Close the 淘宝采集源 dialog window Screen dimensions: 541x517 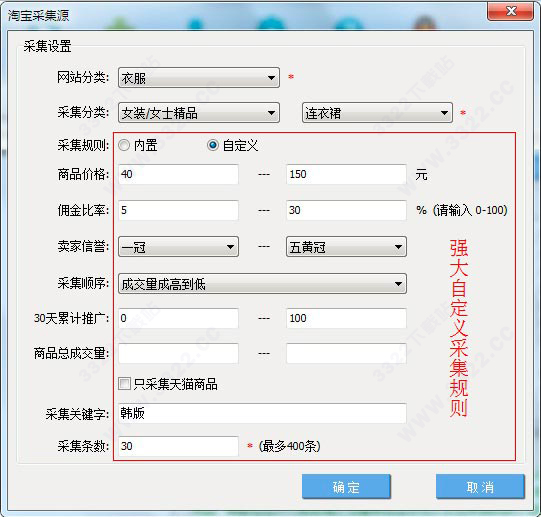510,12
